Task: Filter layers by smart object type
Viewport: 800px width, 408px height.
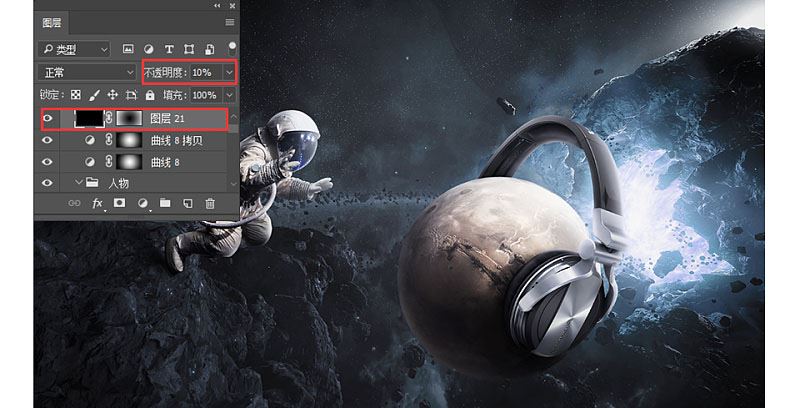Action: click(x=209, y=49)
